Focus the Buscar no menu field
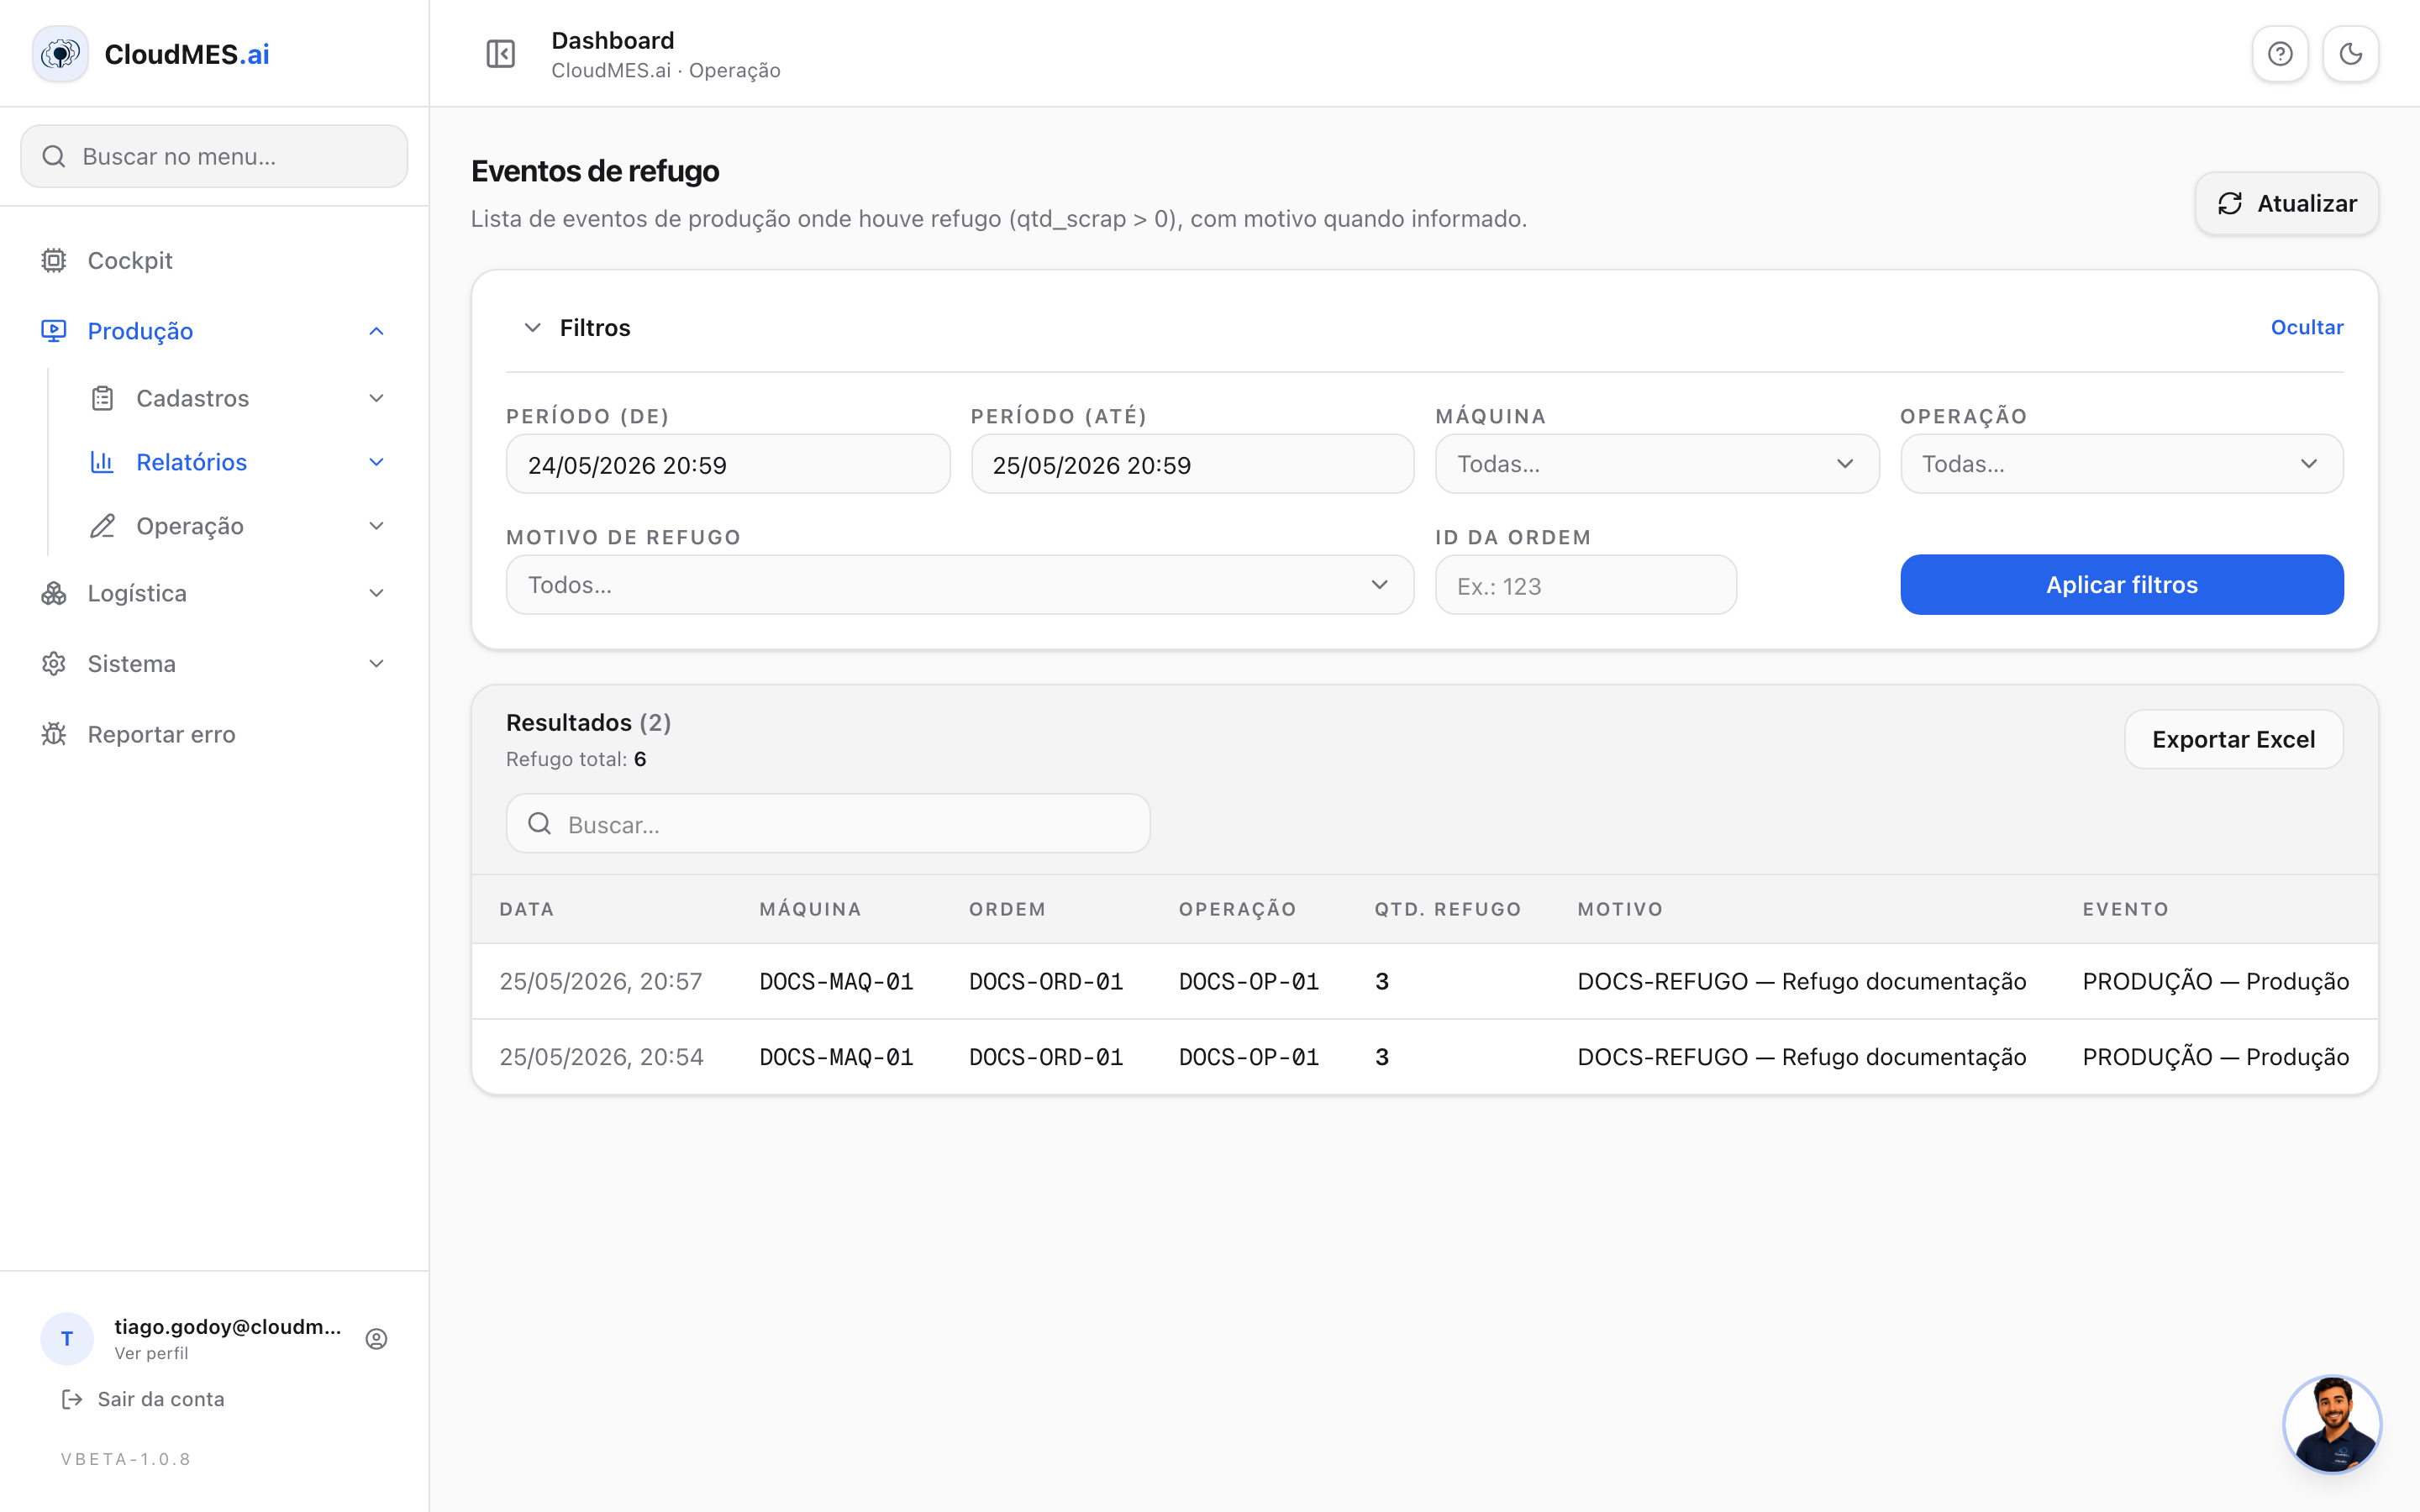This screenshot has width=2420, height=1512. point(214,156)
